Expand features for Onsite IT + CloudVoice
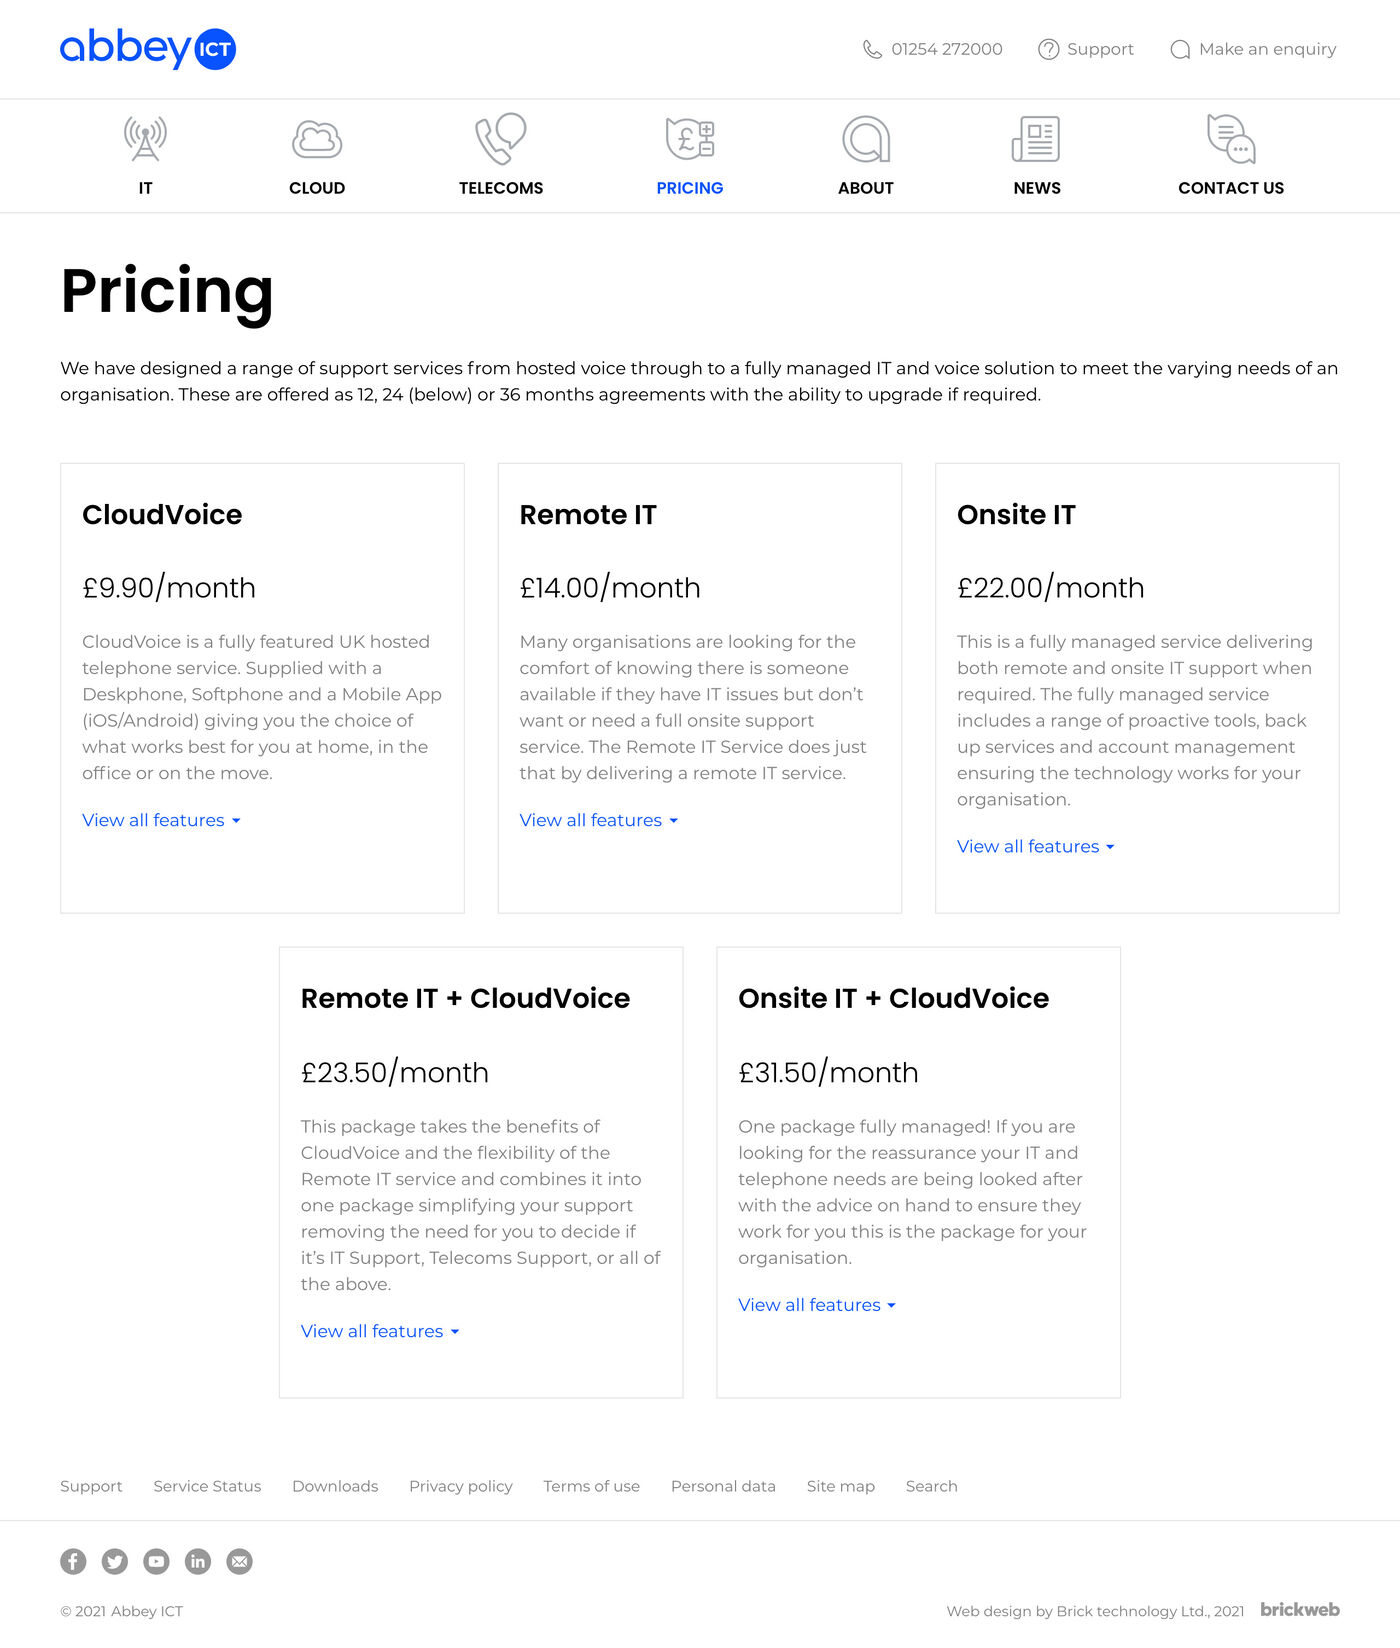This screenshot has height=1648, width=1400. [816, 1305]
